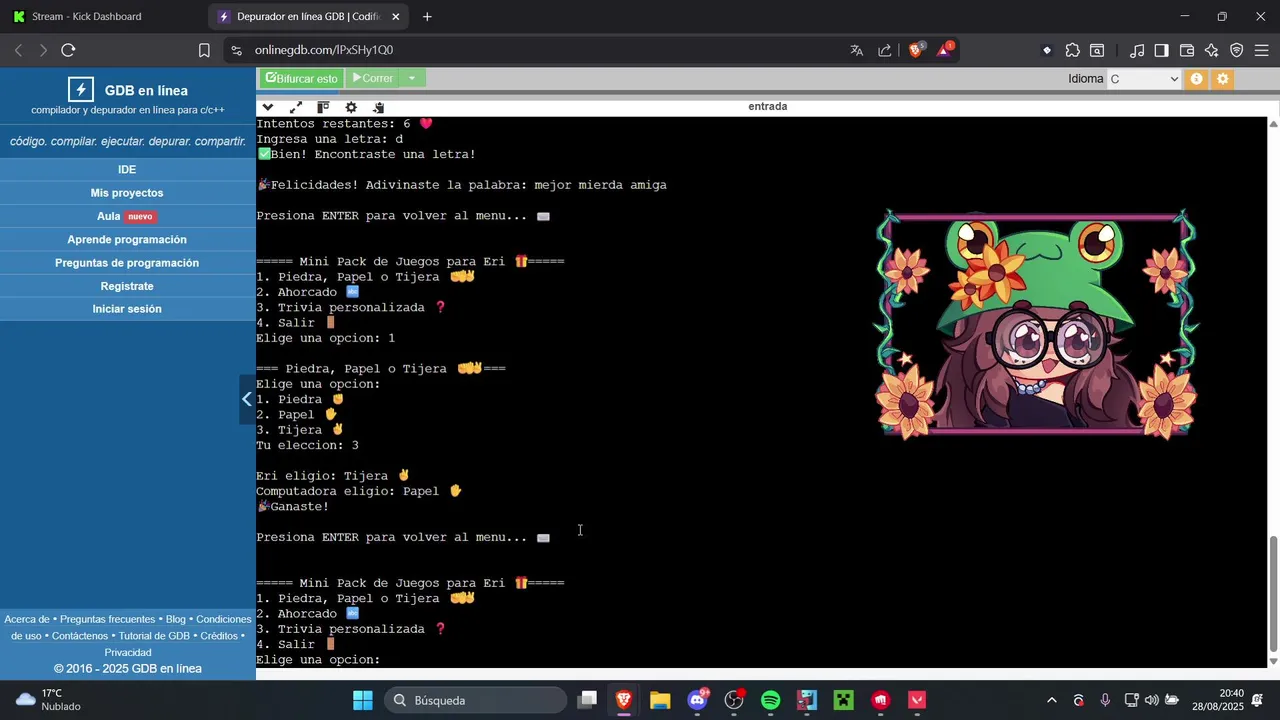
Task: Click the Correr run button
Action: [372, 78]
